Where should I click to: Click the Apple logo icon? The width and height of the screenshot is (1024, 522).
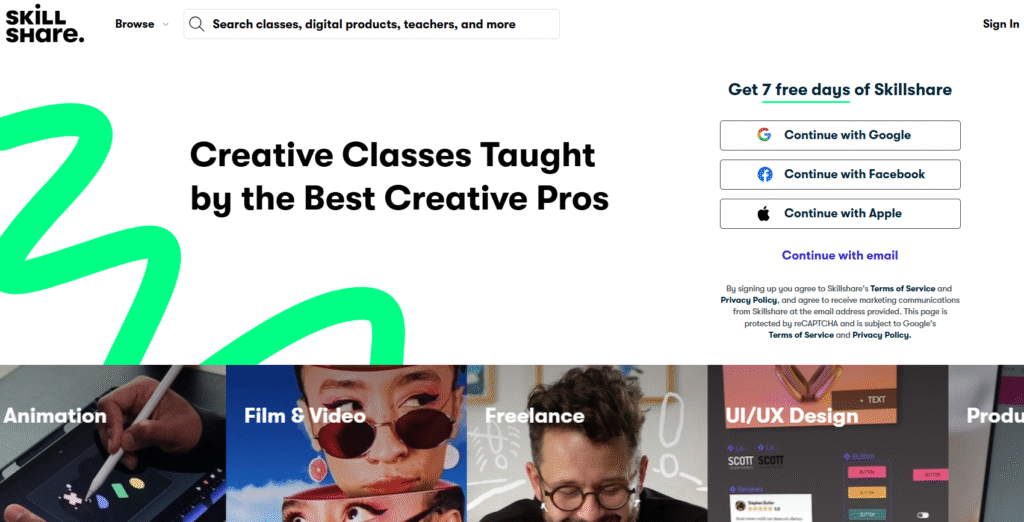pyautogui.click(x=764, y=213)
